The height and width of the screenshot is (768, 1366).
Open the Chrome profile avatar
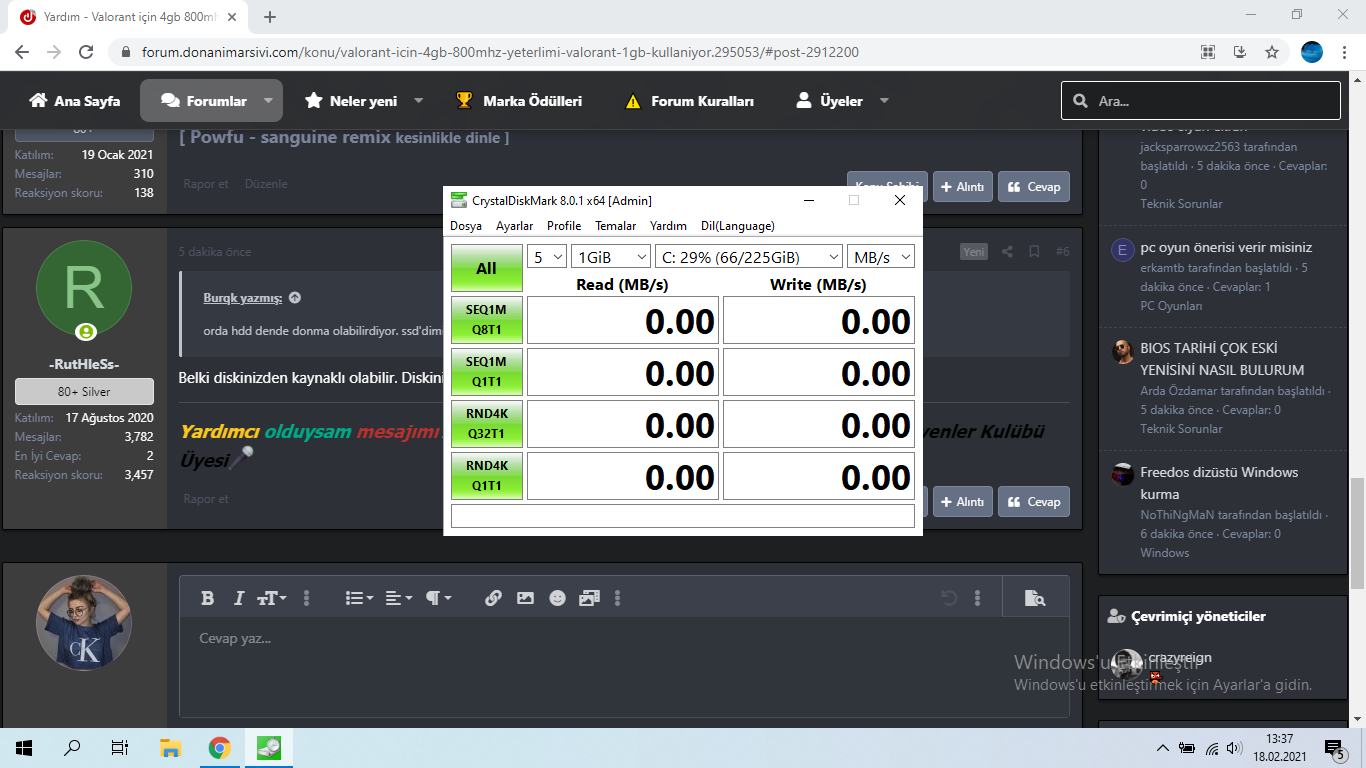pos(1312,52)
